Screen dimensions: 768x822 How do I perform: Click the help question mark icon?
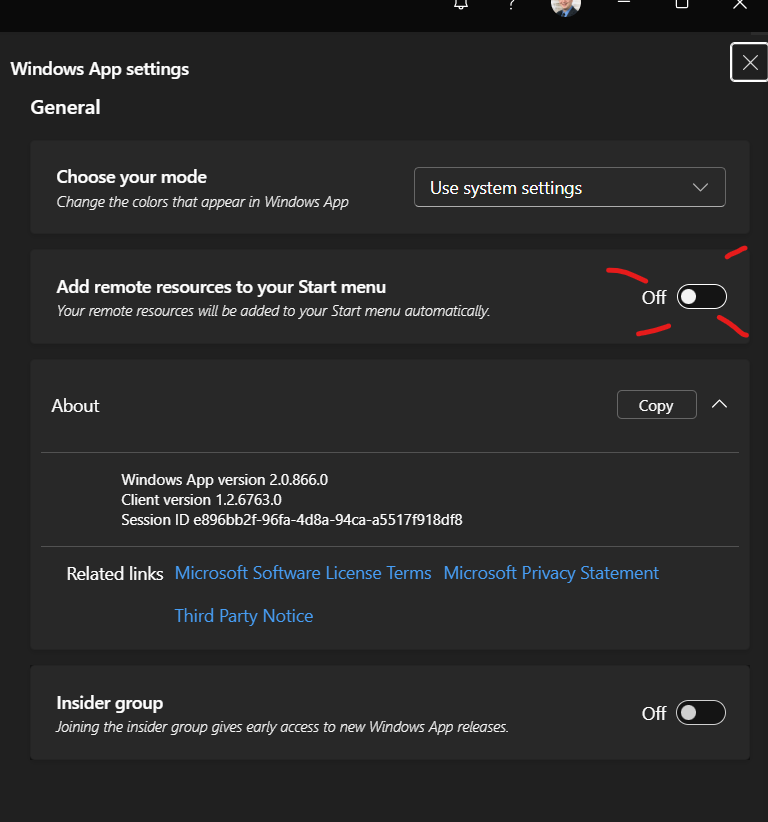click(x=511, y=5)
